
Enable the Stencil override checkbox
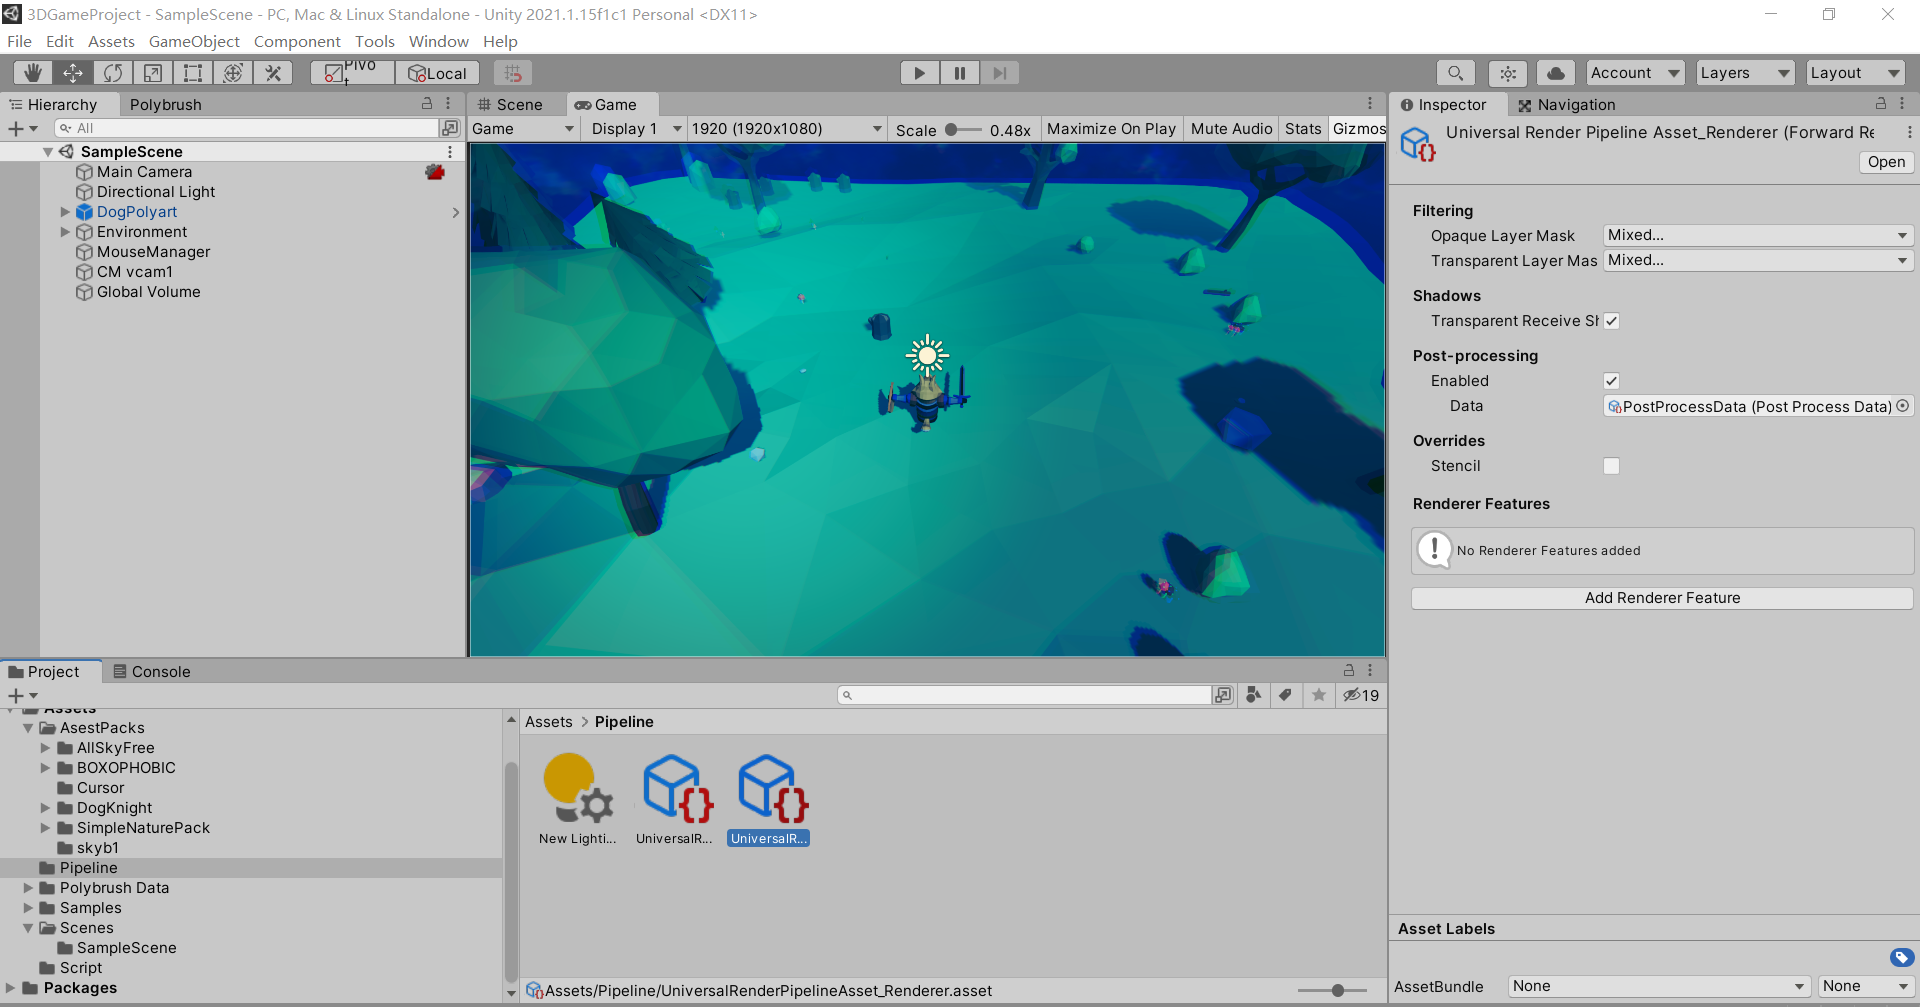[x=1611, y=466]
